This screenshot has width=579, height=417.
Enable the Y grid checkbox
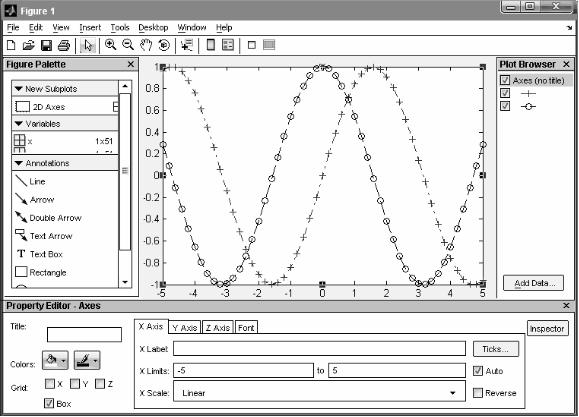point(75,384)
